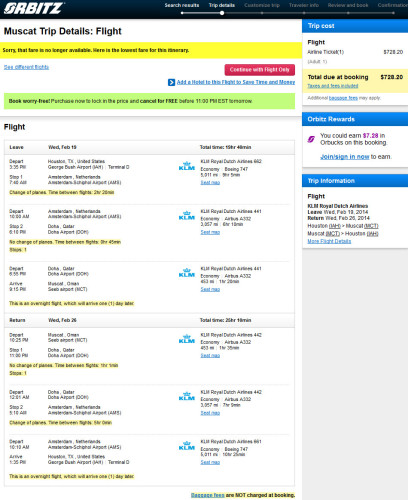
Task: Click the Orbucks rewards icon
Action: click(311, 139)
